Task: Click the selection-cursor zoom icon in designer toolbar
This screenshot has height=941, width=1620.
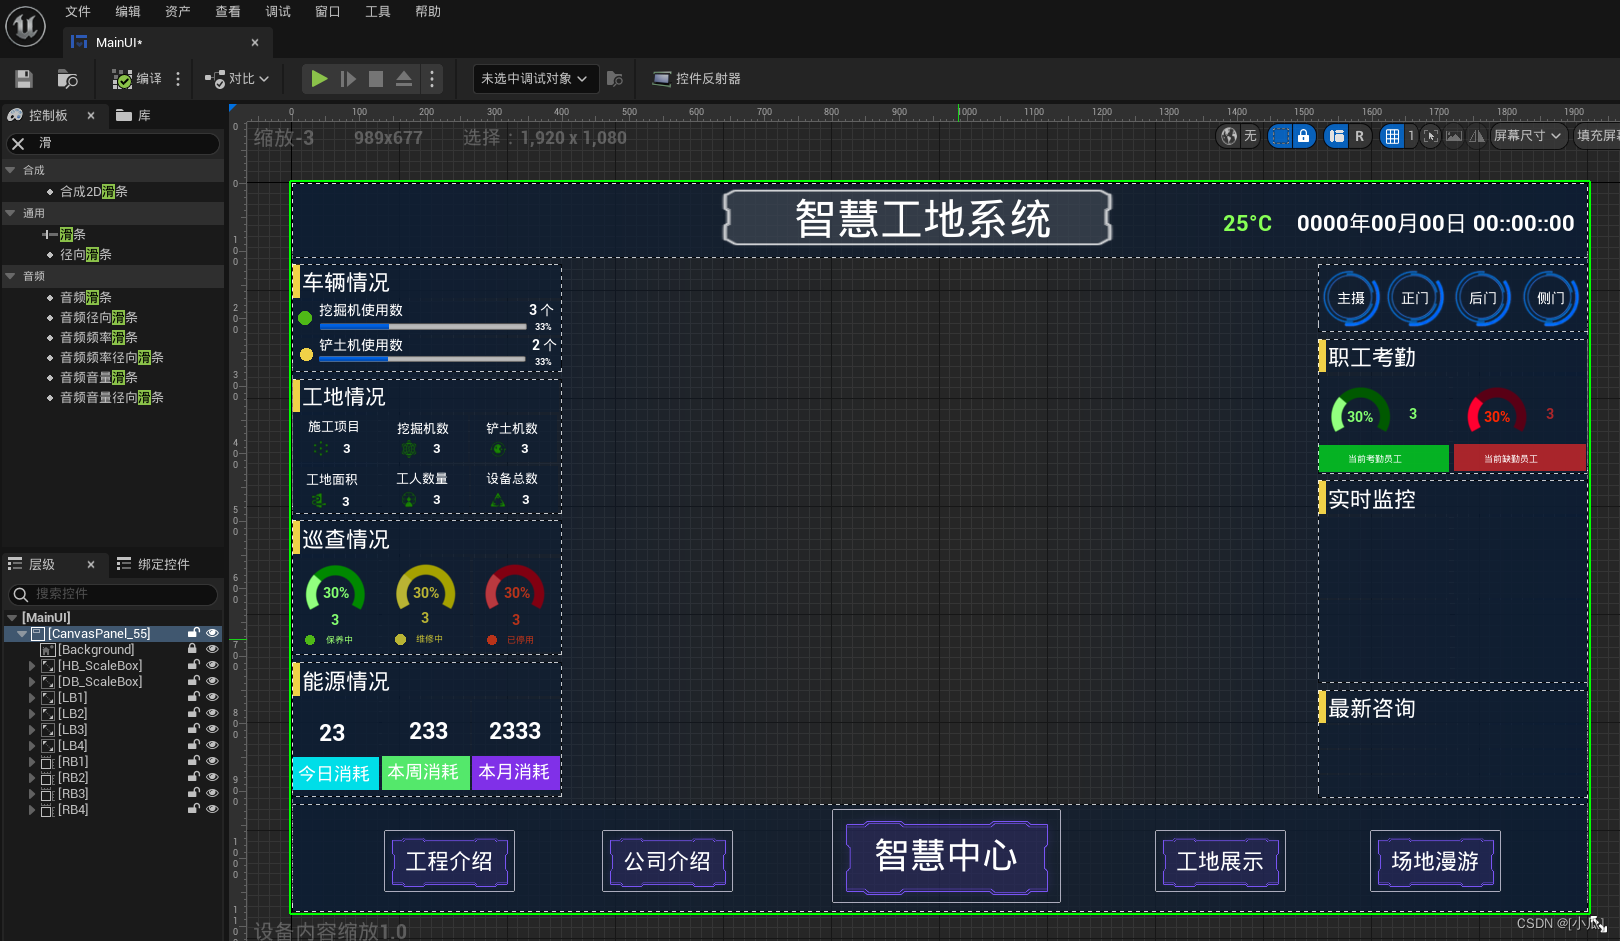Action: click(x=1431, y=136)
